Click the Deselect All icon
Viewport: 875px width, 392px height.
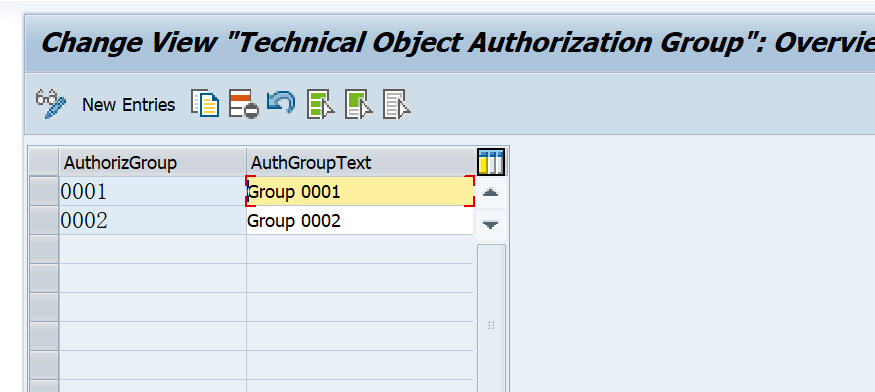pos(397,104)
